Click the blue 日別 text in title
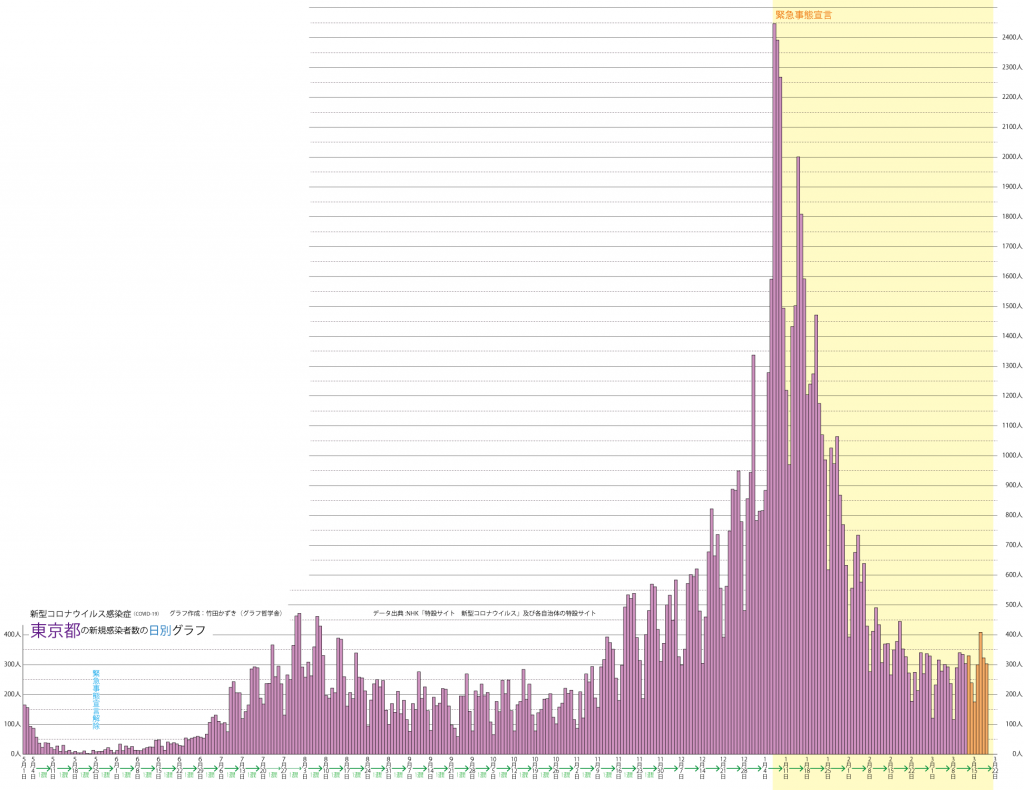The width and height of the screenshot is (1024, 790). [x=160, y=631]
